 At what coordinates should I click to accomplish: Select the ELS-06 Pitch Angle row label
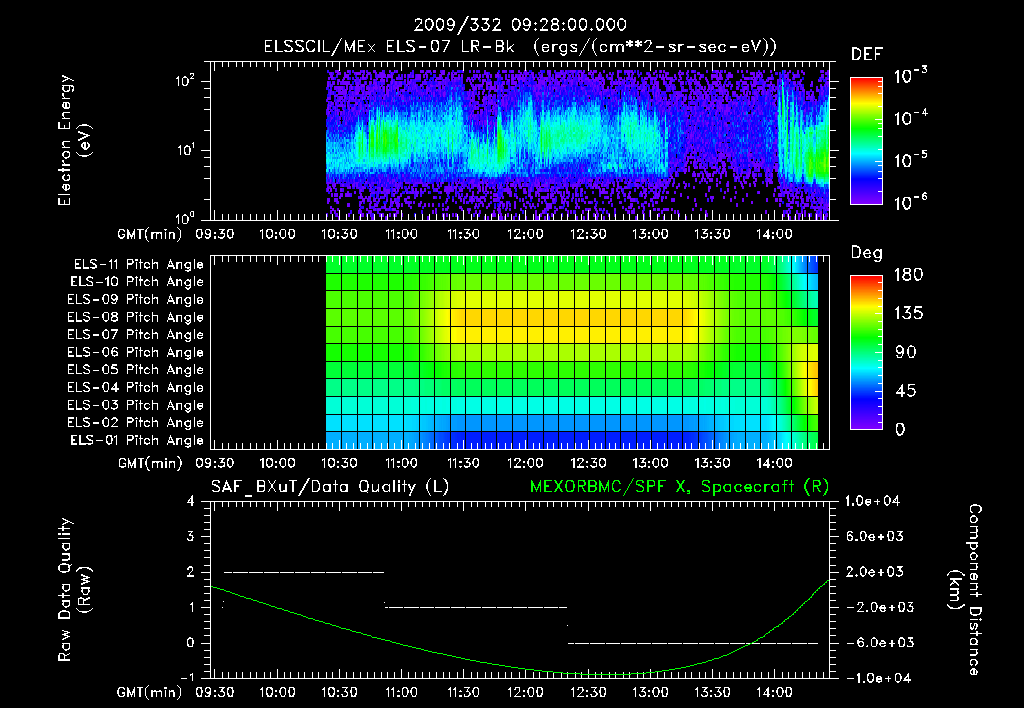click(135, 353)
